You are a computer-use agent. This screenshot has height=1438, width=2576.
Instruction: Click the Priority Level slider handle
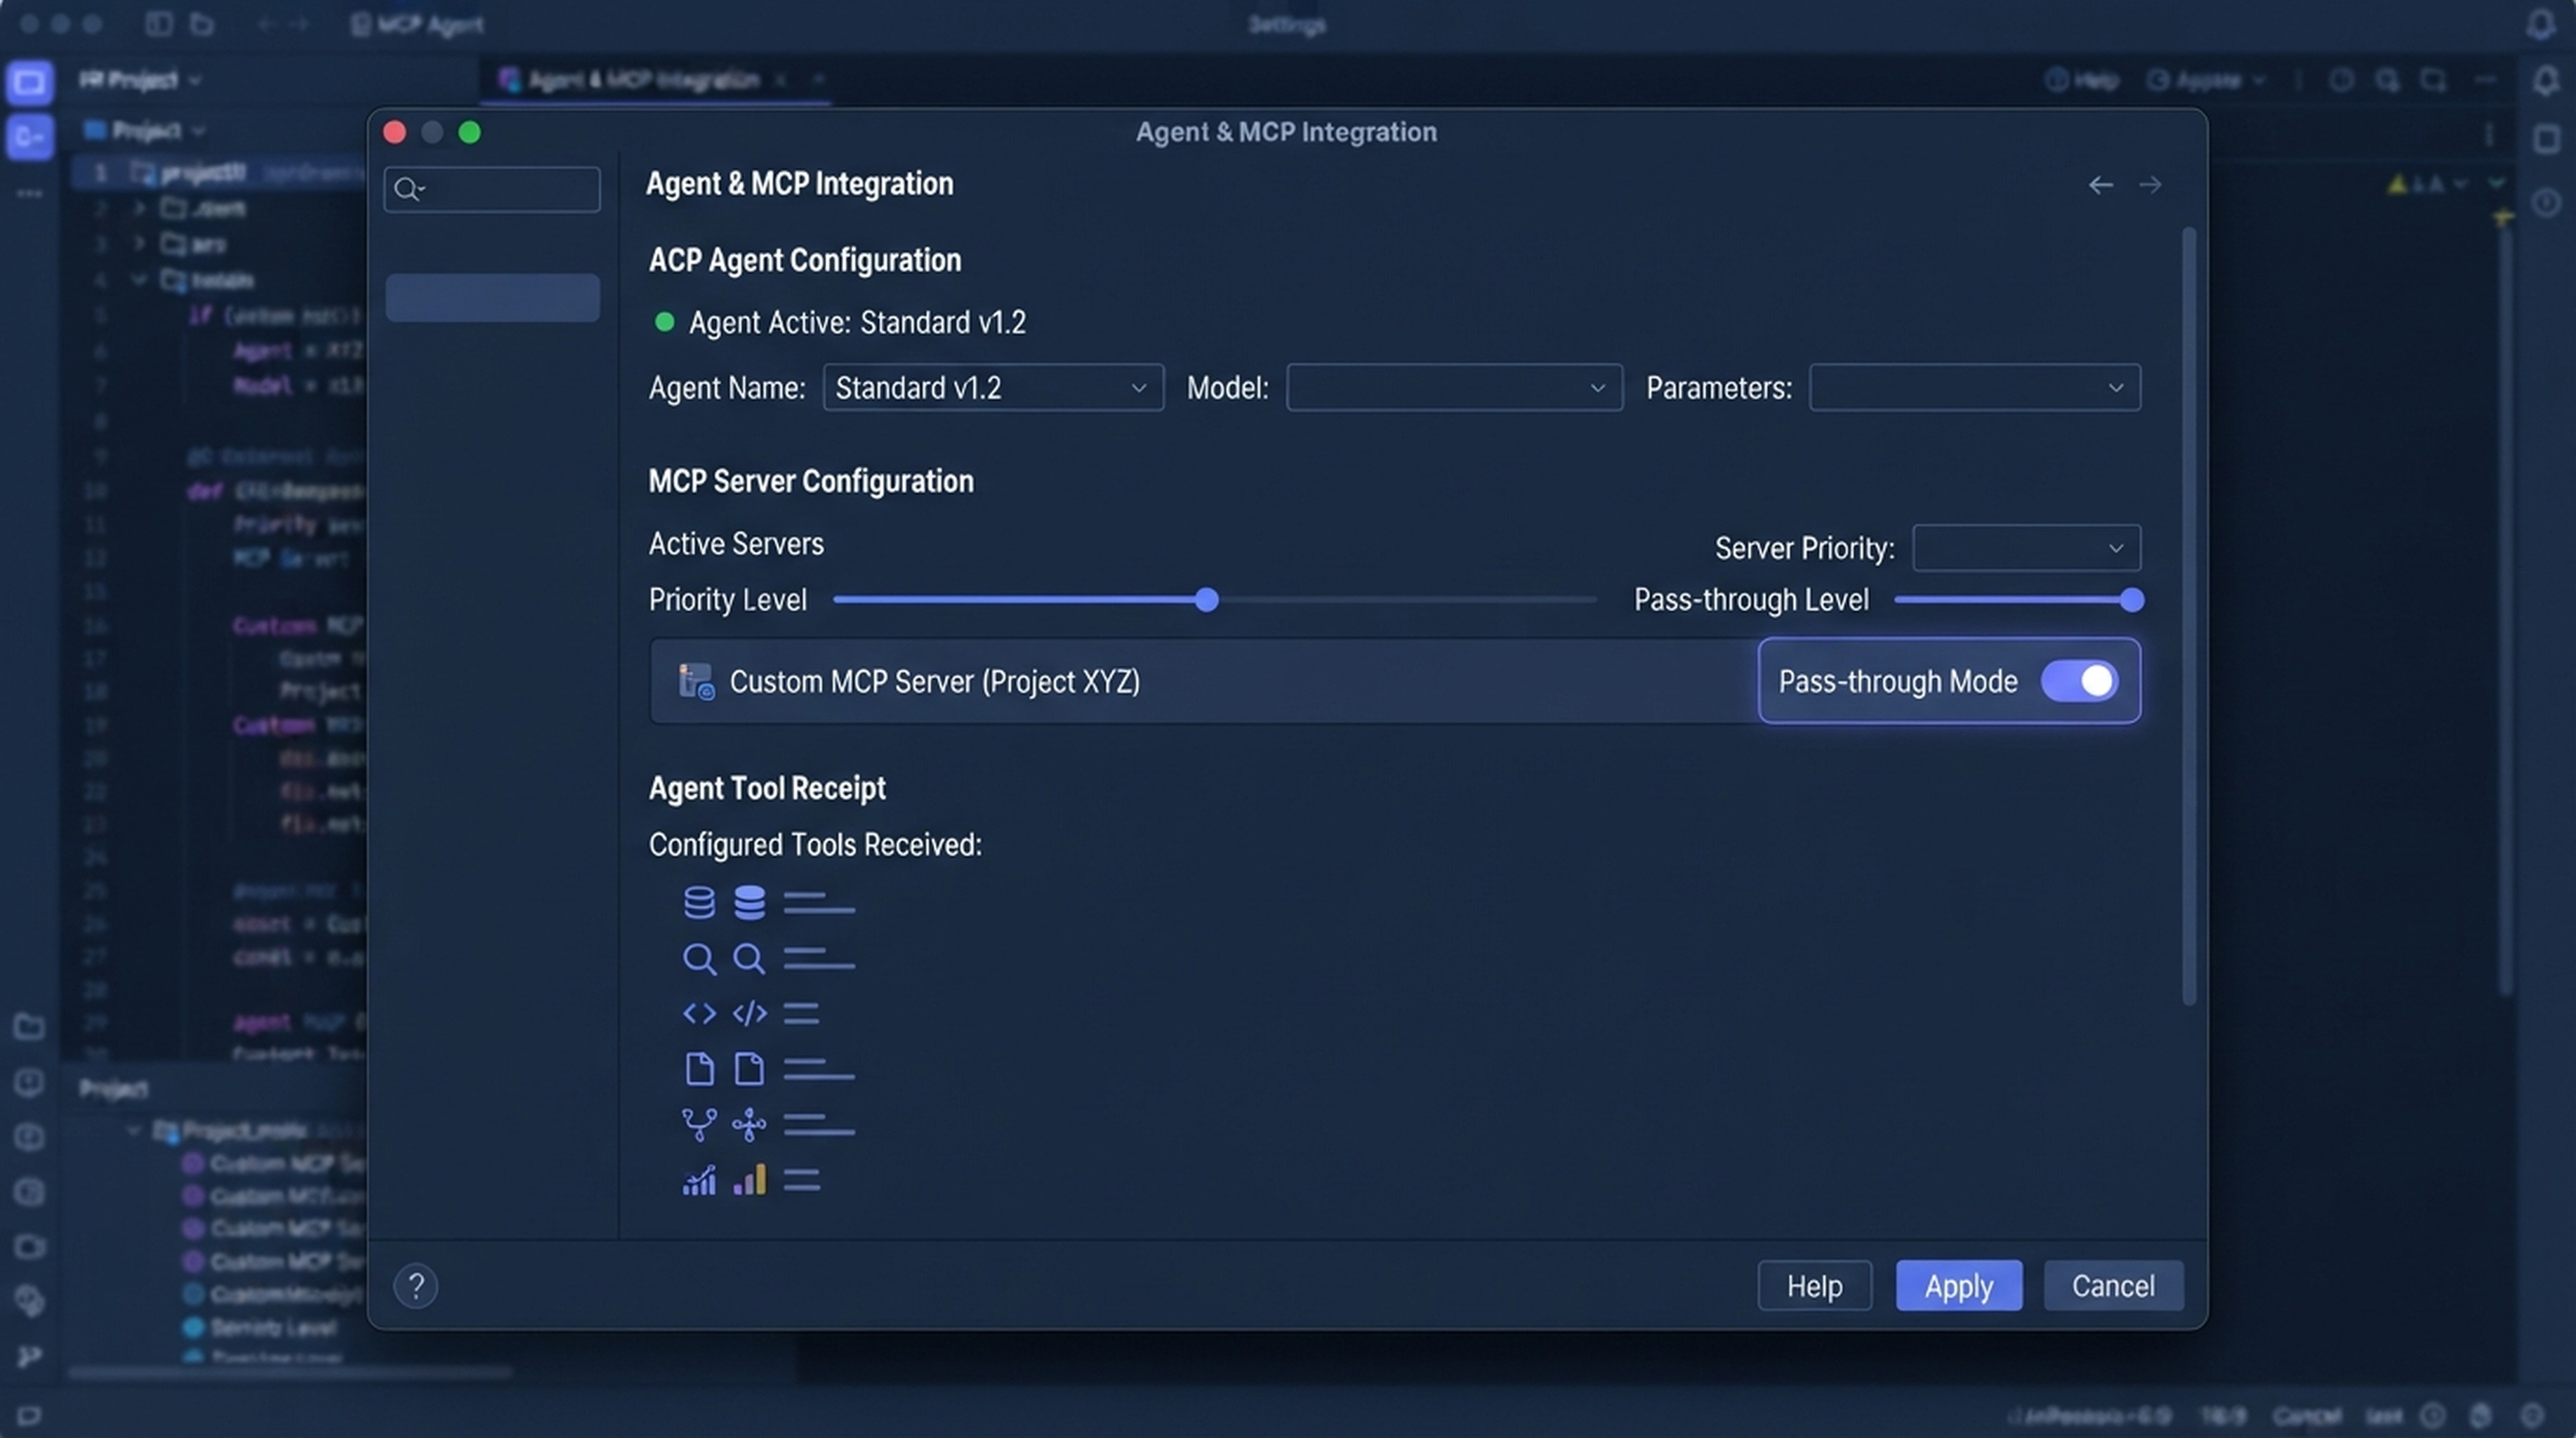[1207, 600]
